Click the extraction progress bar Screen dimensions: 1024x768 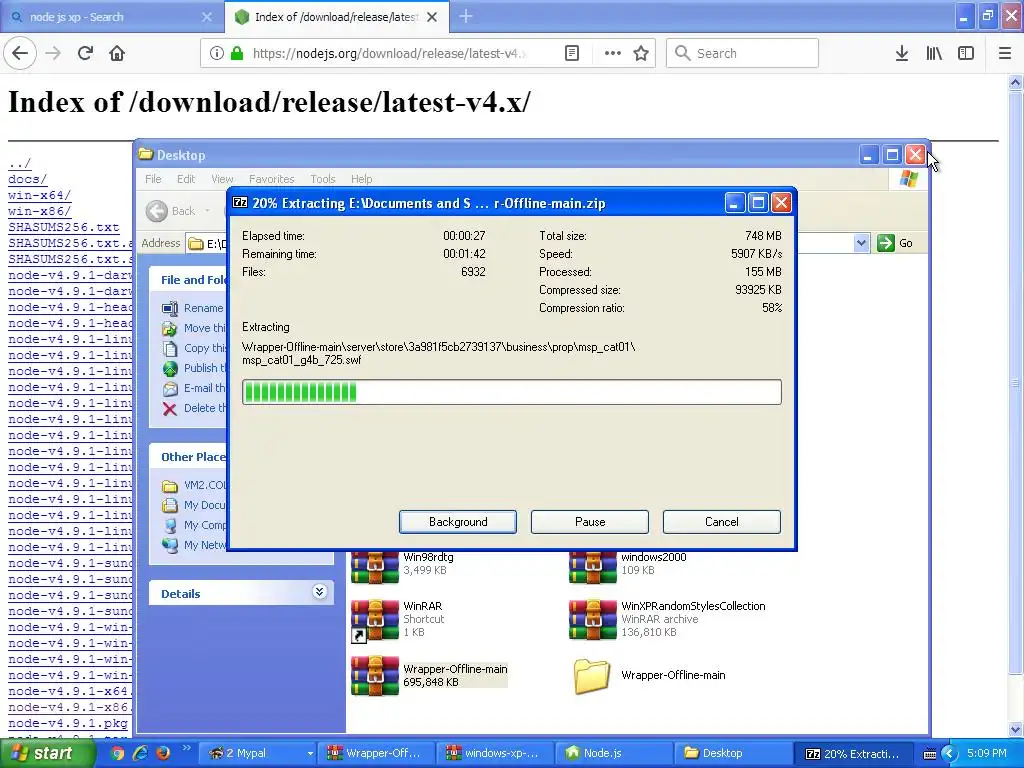click(511, 392)
